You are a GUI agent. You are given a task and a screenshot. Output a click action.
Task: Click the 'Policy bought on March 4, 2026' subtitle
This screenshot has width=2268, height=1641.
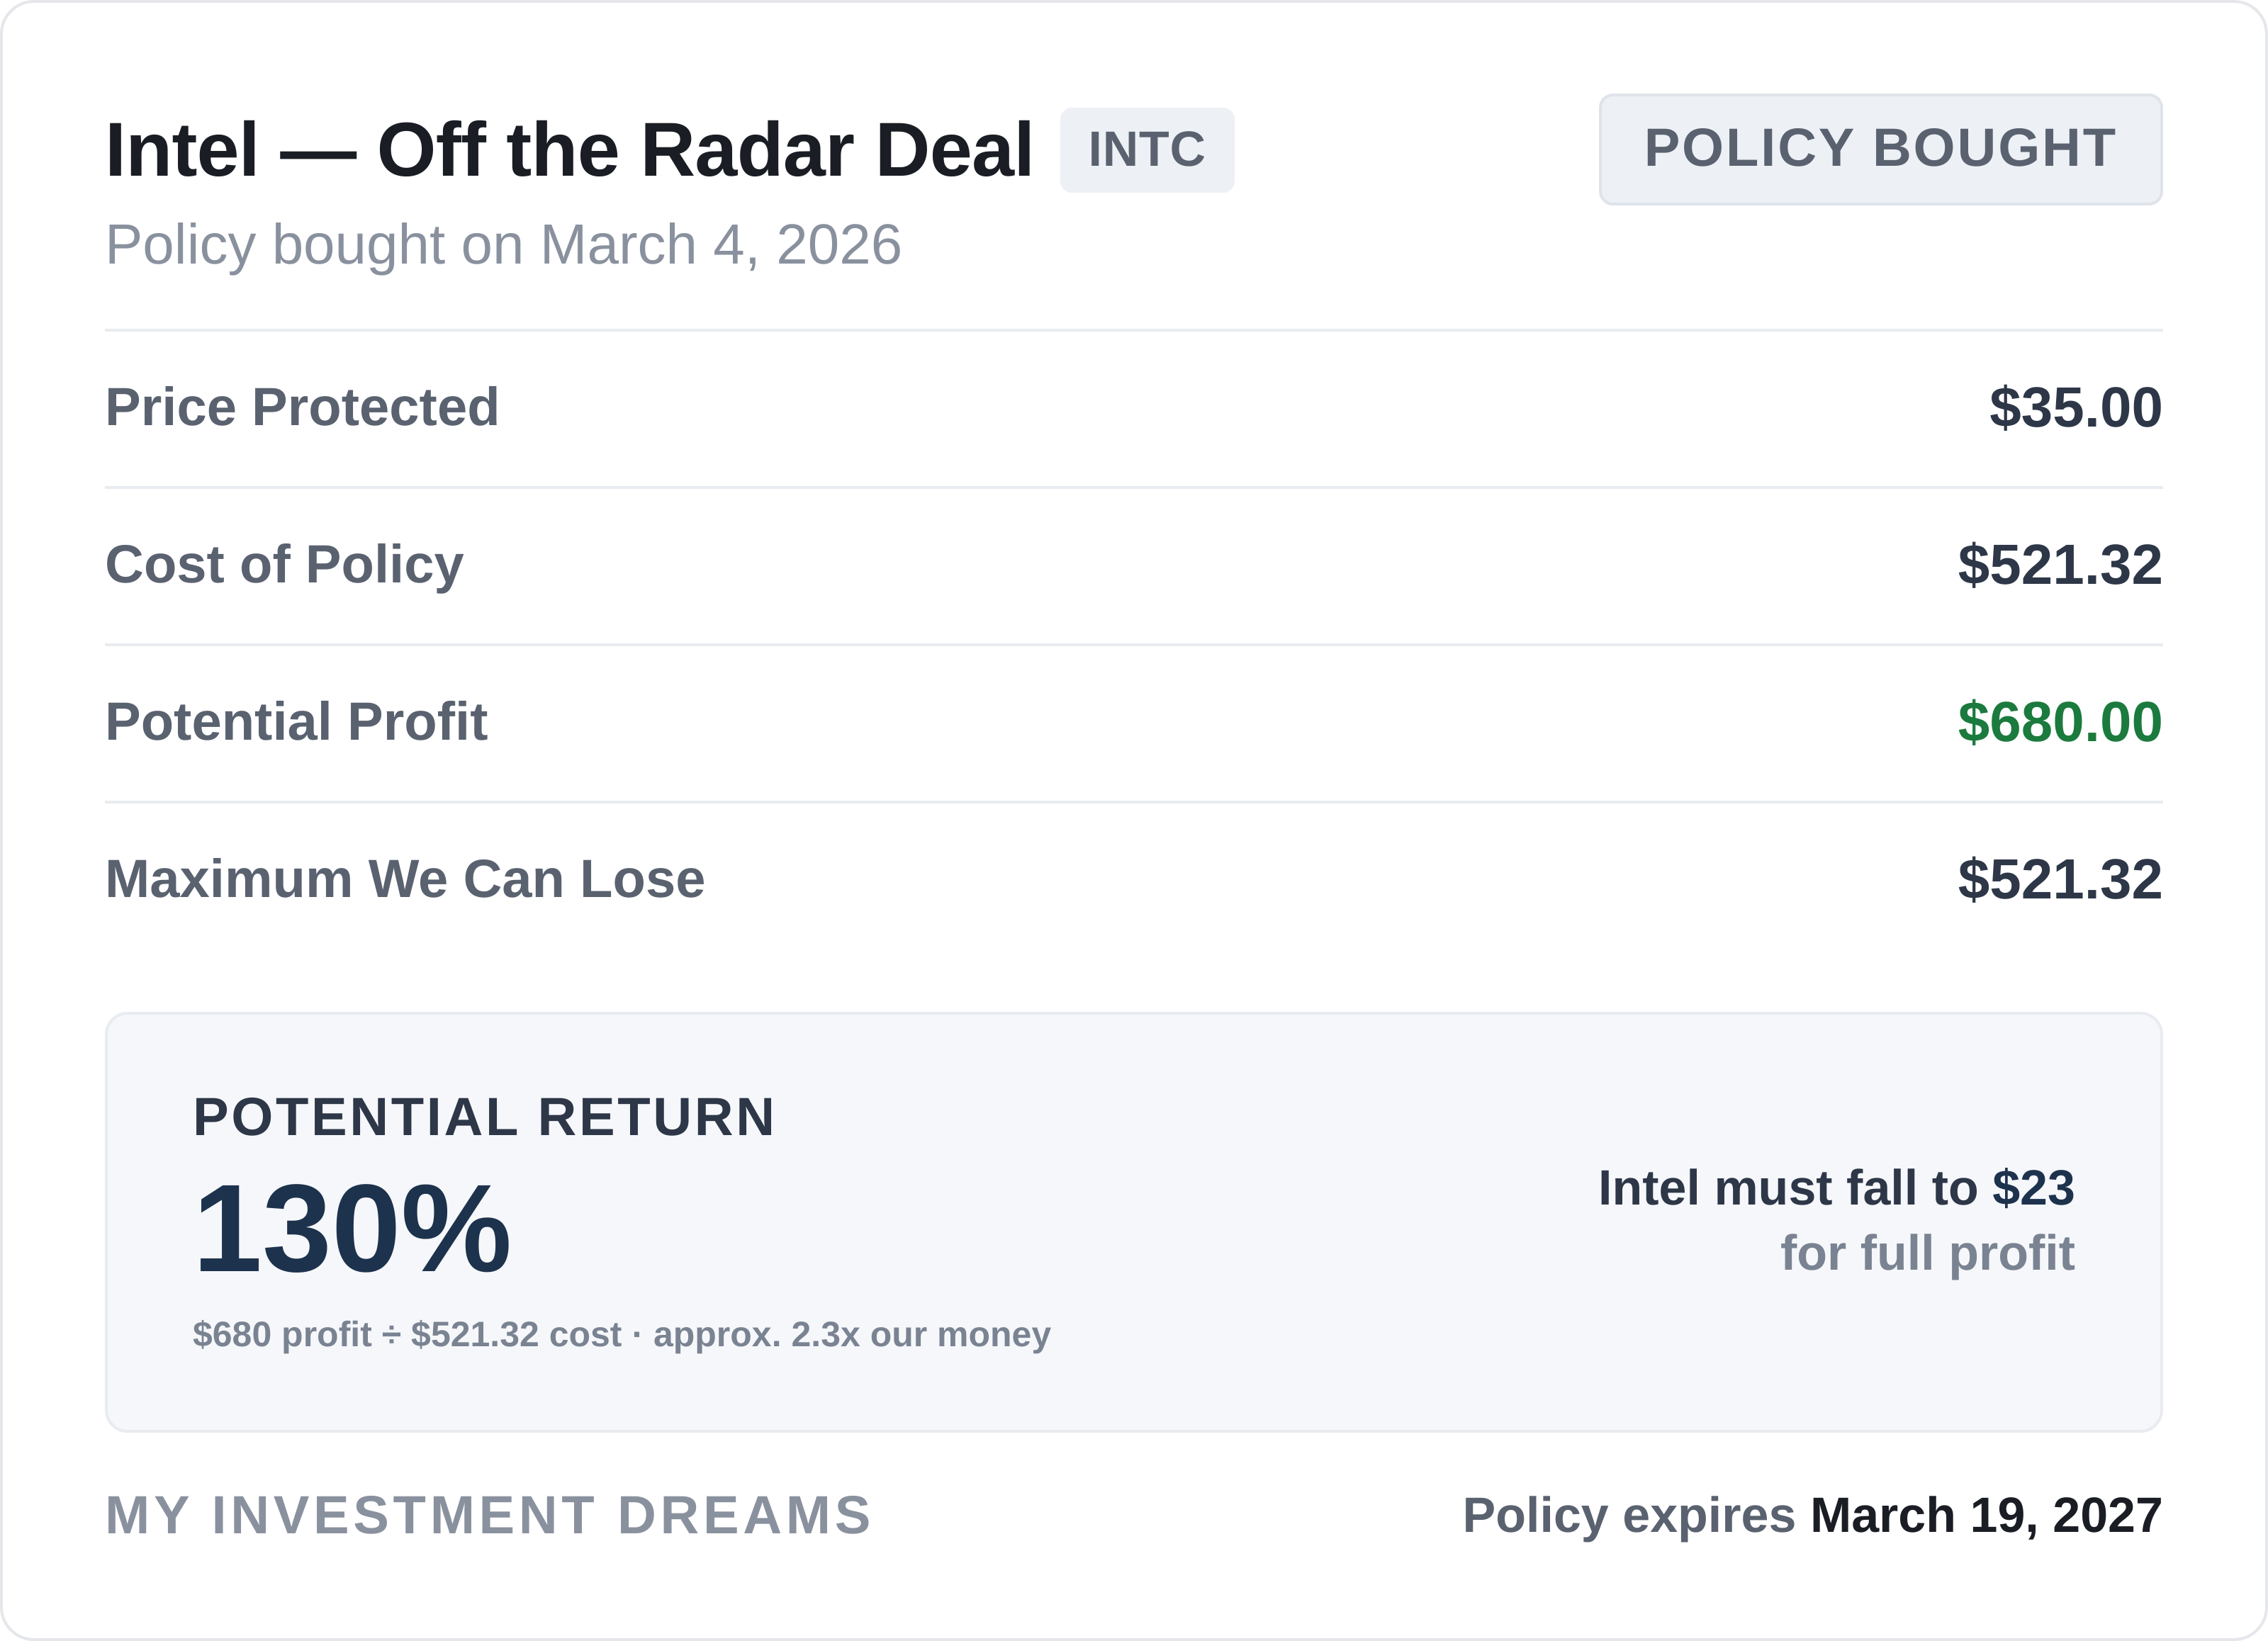pos(503,245)
